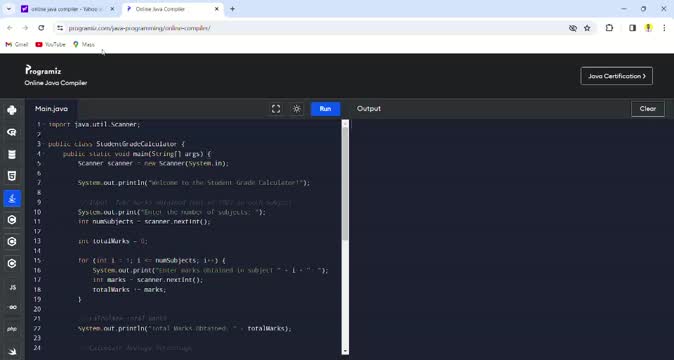
Task: Toggle light/dark theme with sun icon
Action: pyautogui.click(x=297, y=109)
